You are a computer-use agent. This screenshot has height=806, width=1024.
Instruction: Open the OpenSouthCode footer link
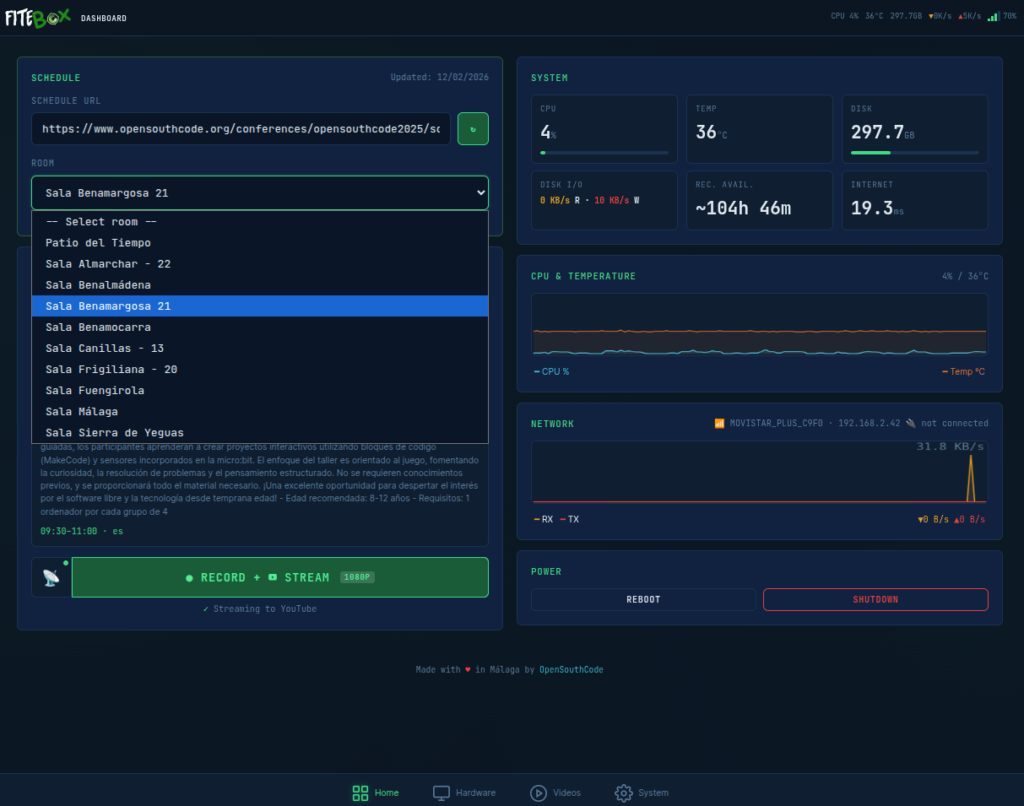[x=571, y=670]
